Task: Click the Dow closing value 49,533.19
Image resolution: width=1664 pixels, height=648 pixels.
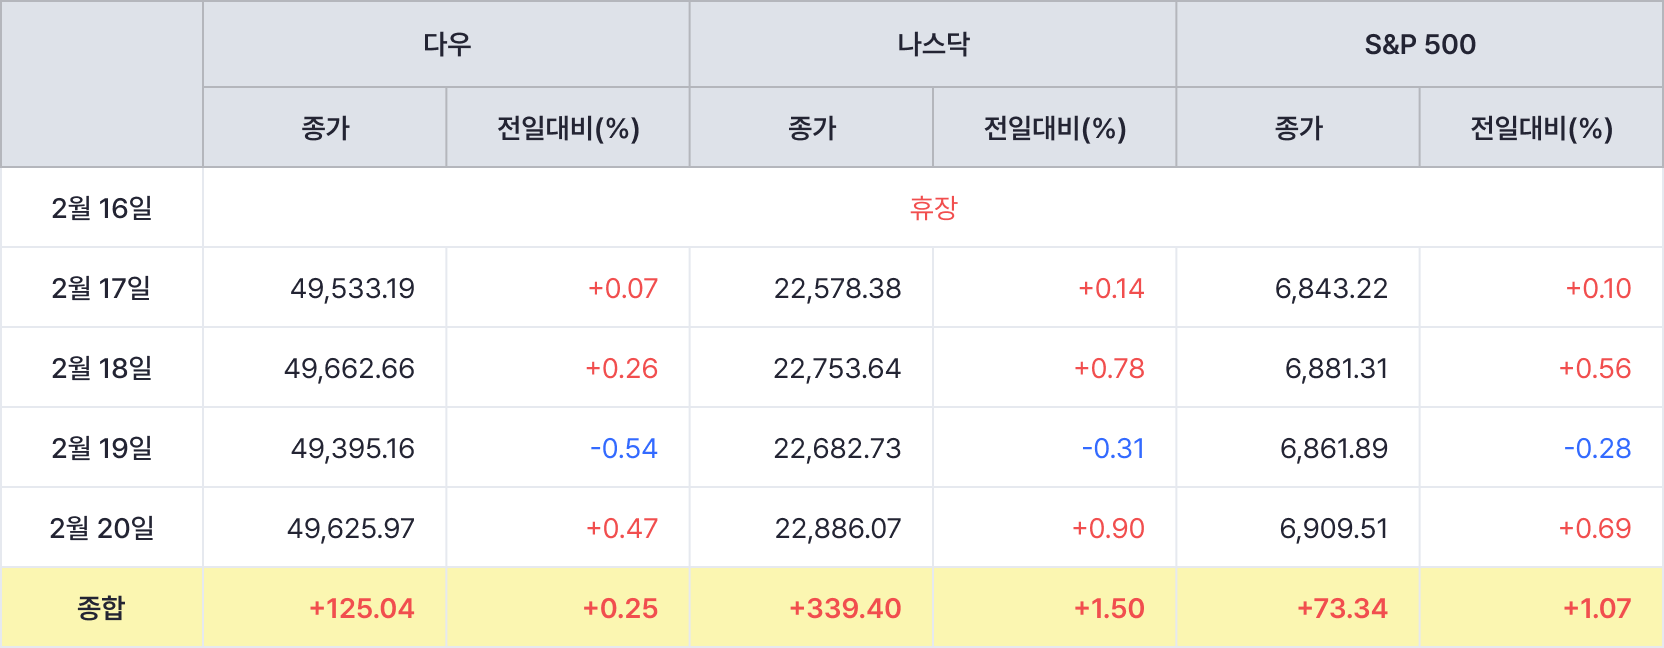Action: point(352,288)
